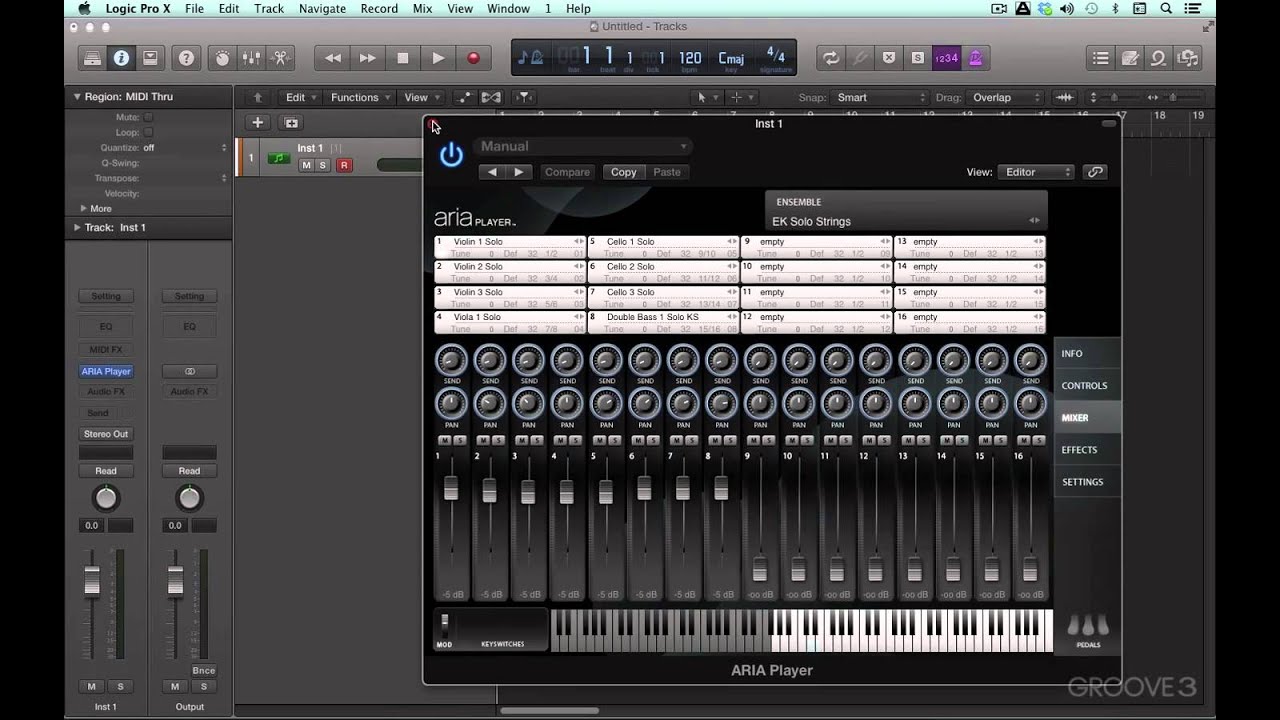This screenshot has height=720, width=1280.
Task: Solo the Inst 1 track header
Action: click(x=322, y=165)
